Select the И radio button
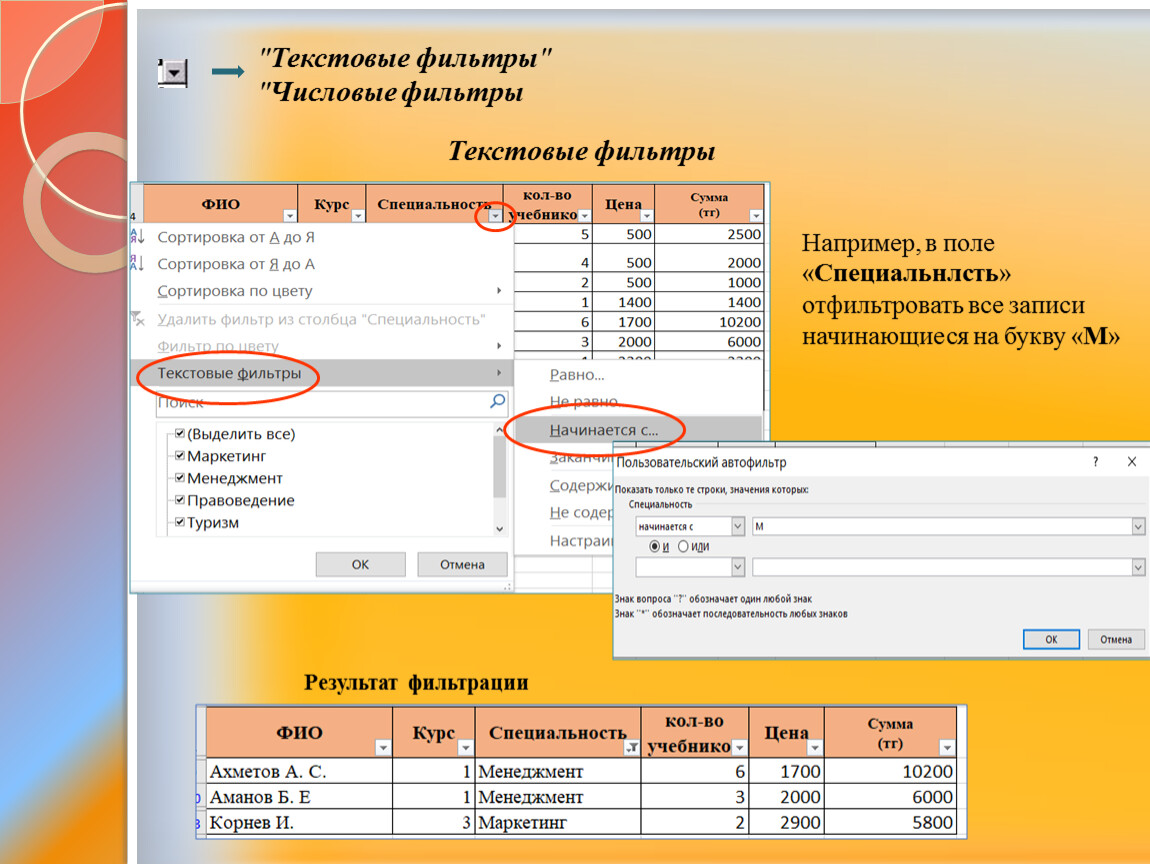Viewport: 1150px width, 864px height. pyautogui.click(x=654, y=546)
